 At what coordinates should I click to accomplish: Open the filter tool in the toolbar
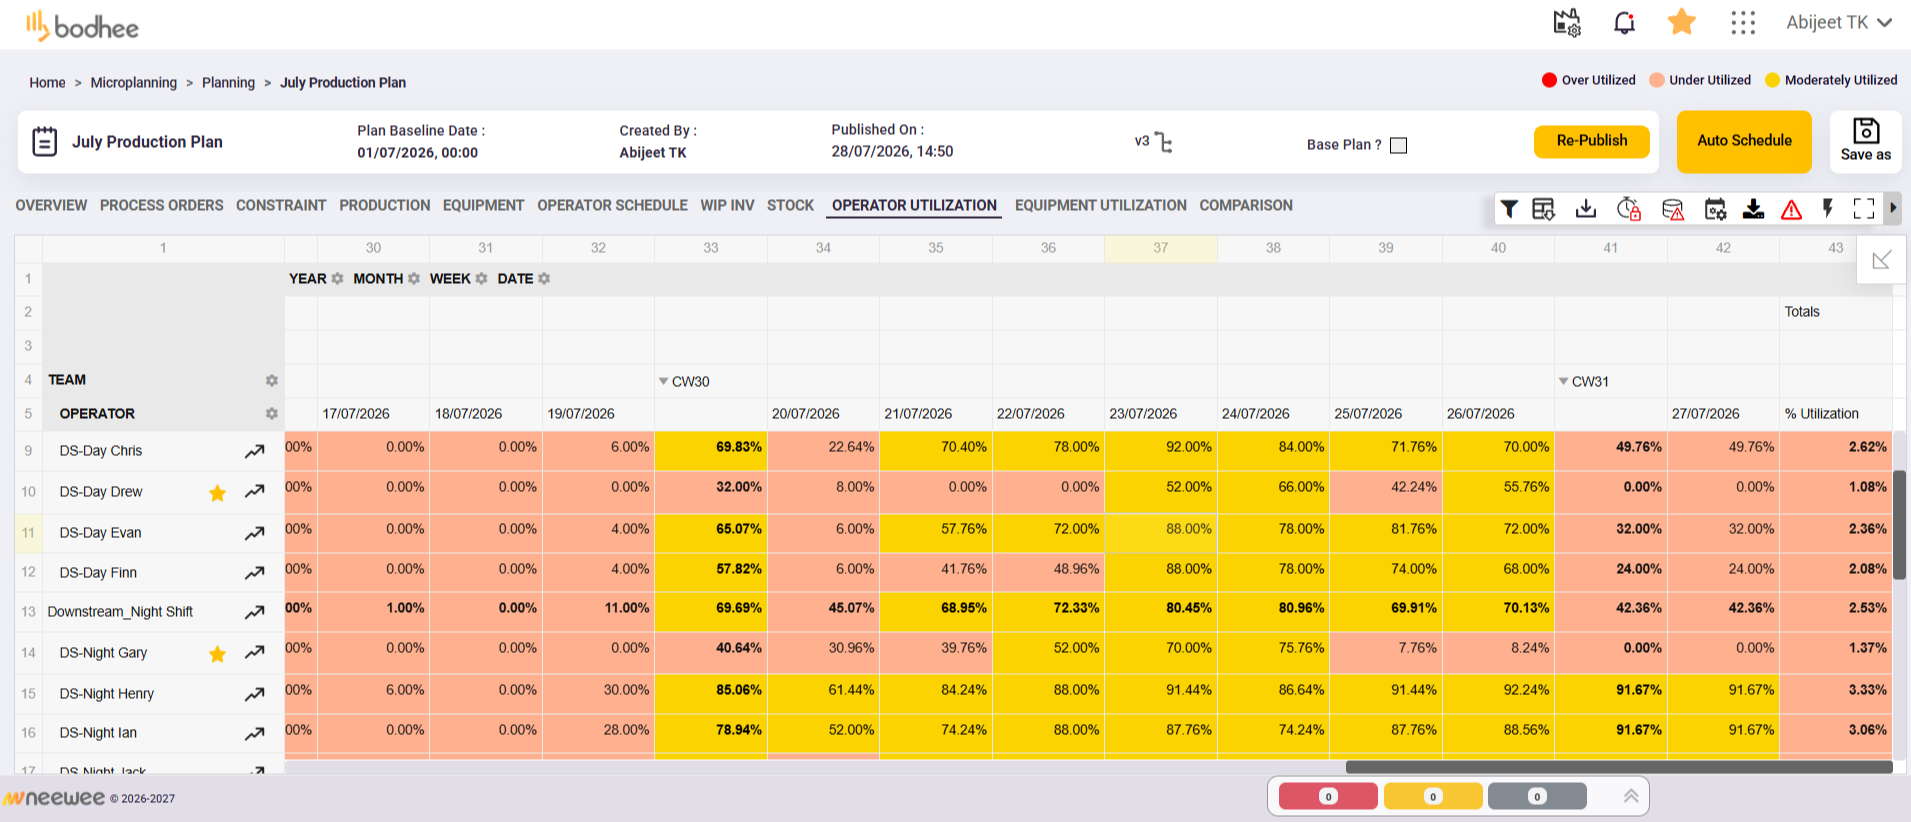1509,208
